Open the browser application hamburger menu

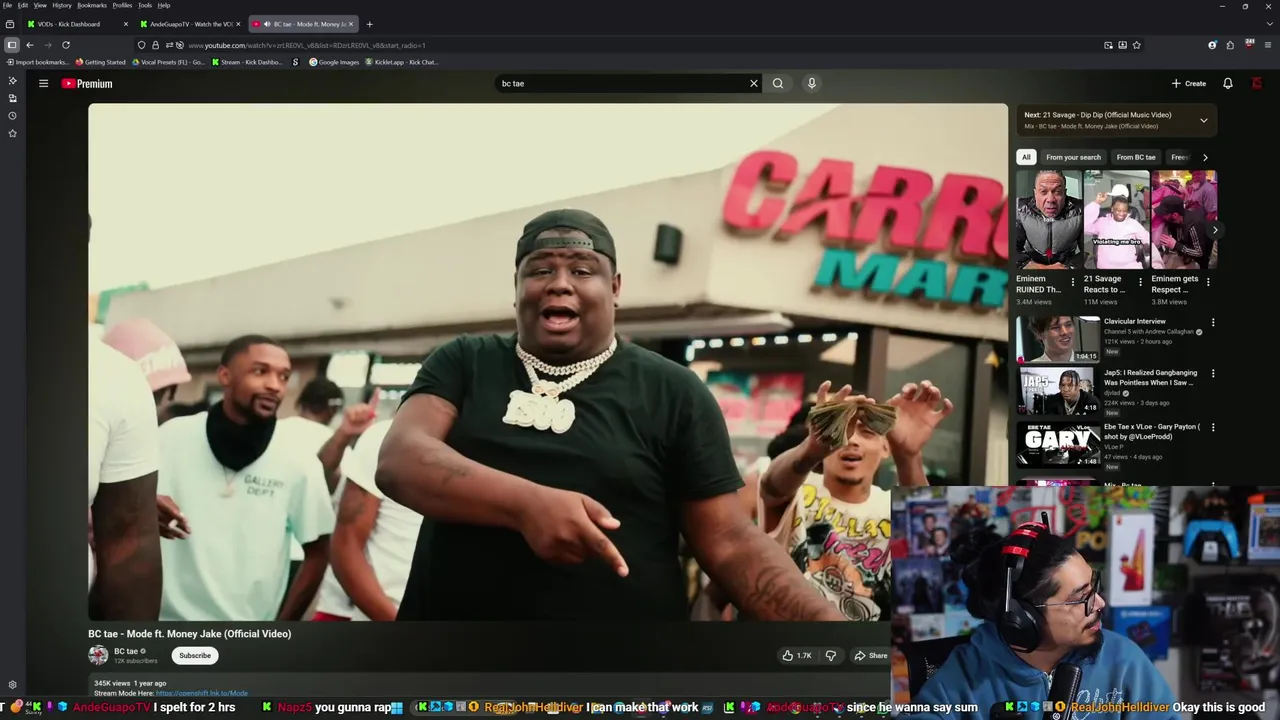pos(1267,45)
